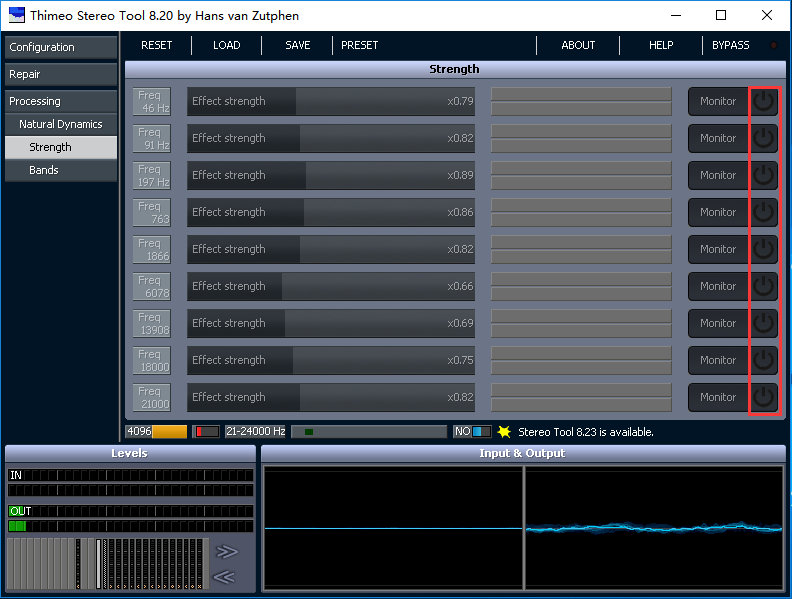This screenshot has width=792, height=599.
Task: Click the power icon for the 1866 band
Action: 764,249
